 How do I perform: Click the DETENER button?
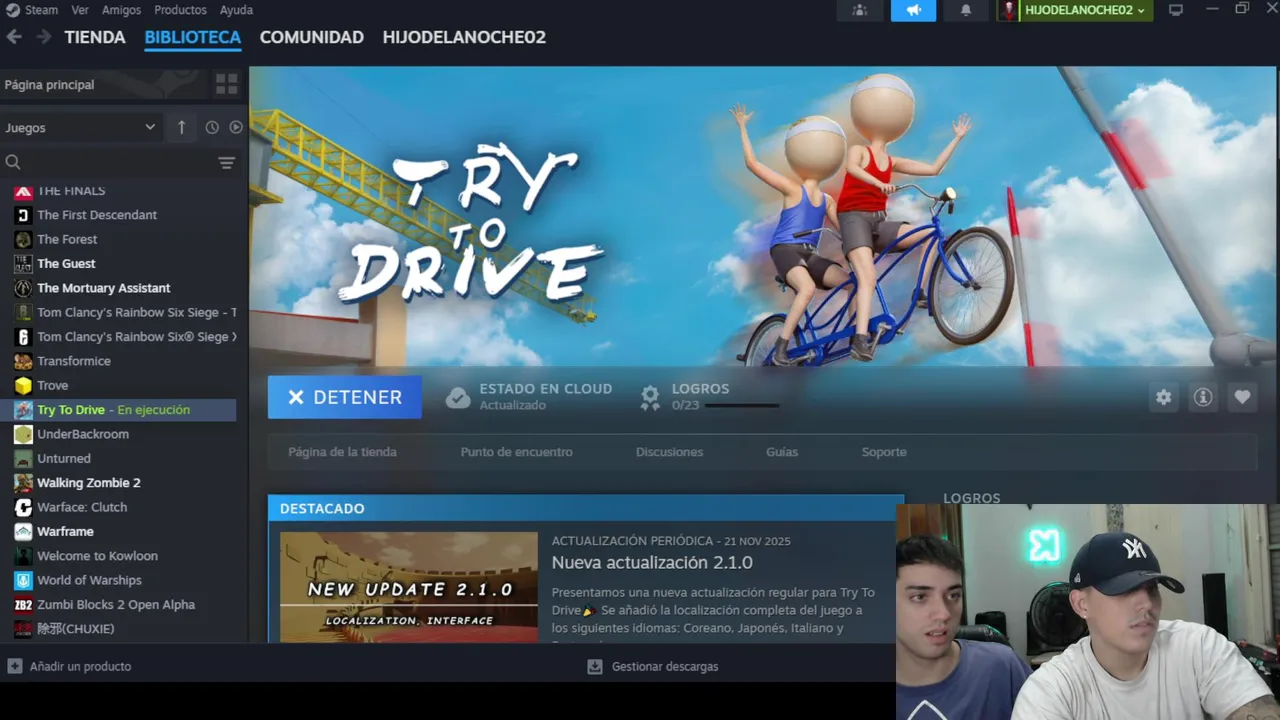point(345,397)
